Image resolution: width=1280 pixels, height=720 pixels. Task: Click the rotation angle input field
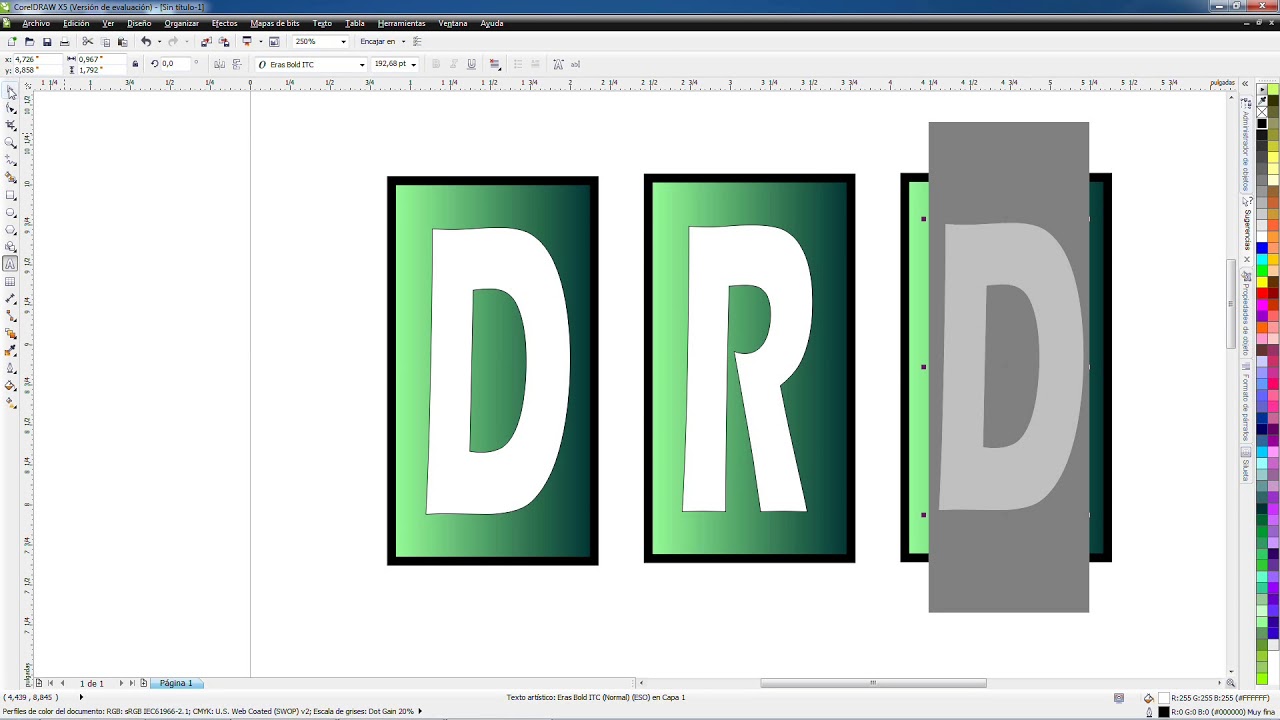tap(178, 64)
